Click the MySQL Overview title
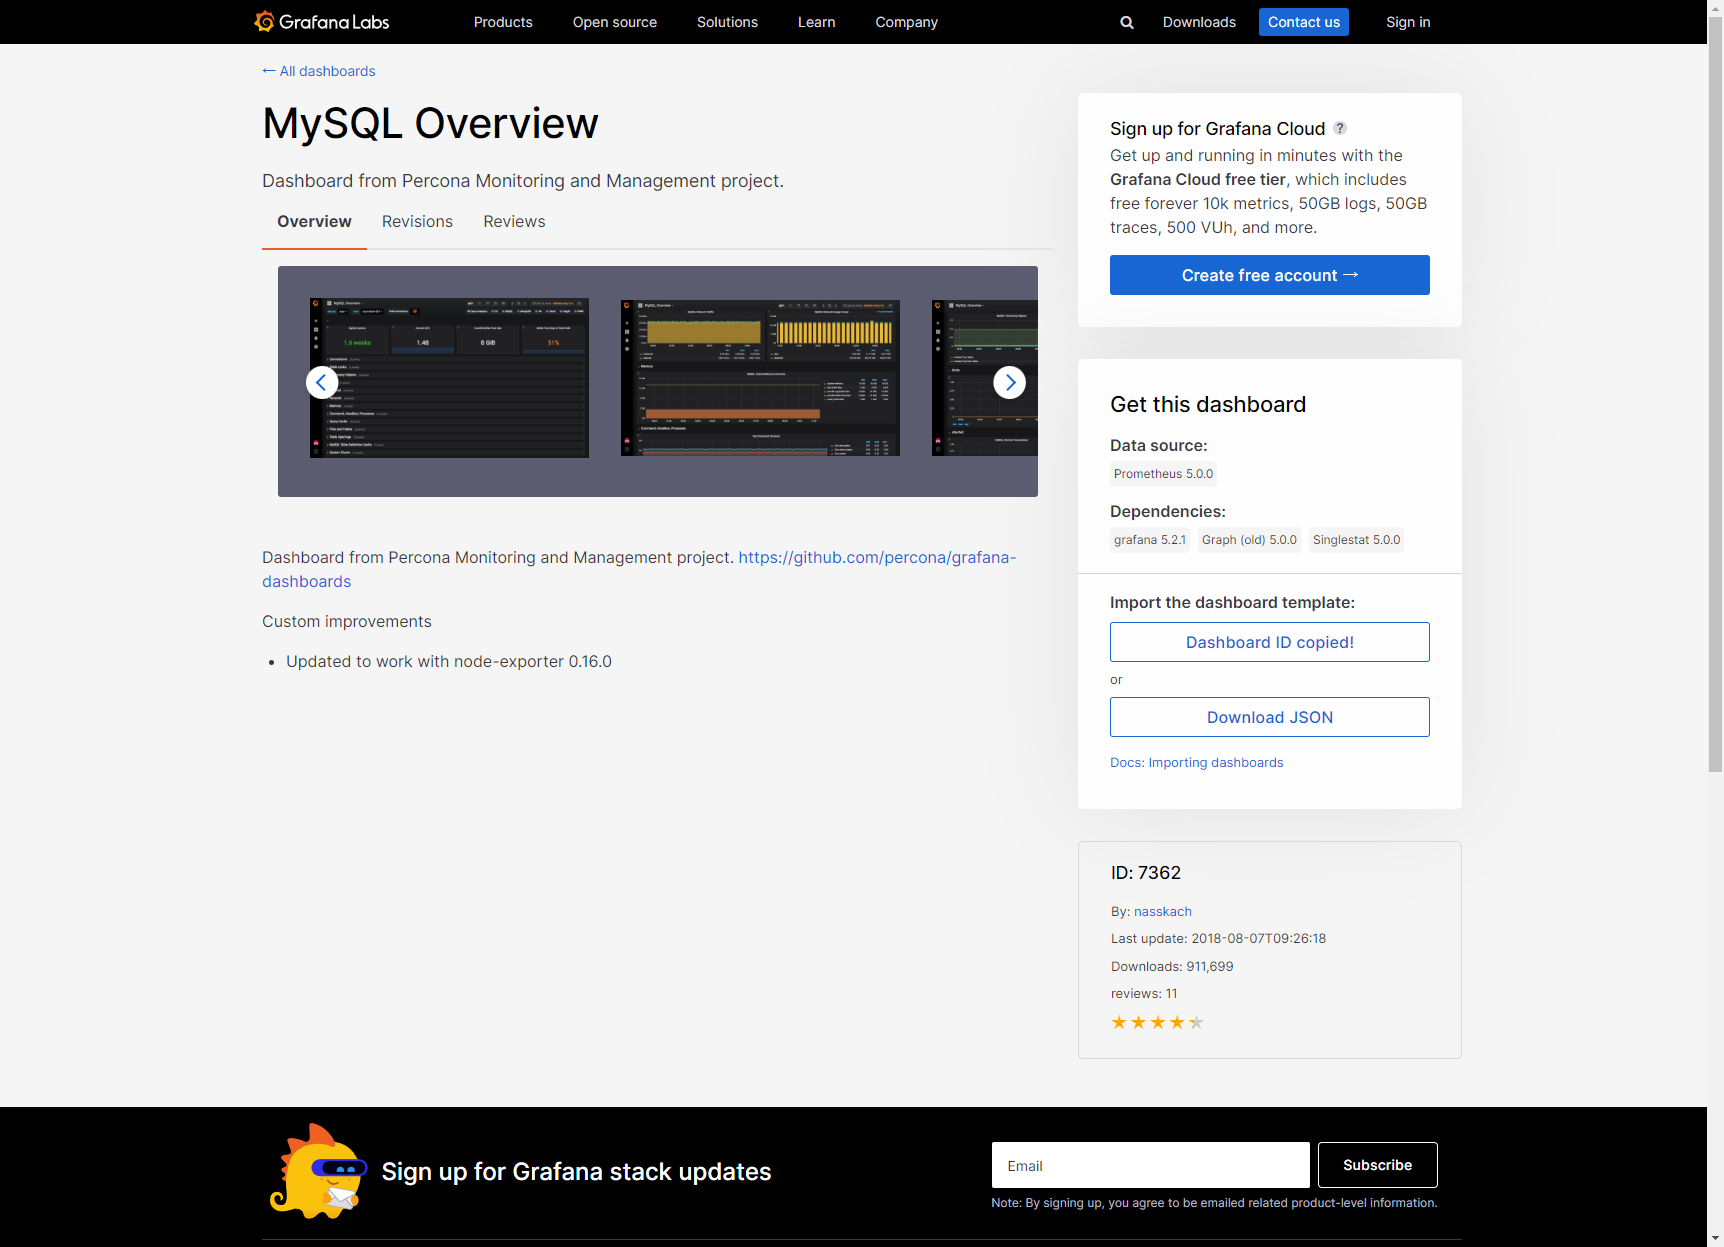Image resolution: width=1724 pixels, height=1247 pixels. tap(430, 123)
